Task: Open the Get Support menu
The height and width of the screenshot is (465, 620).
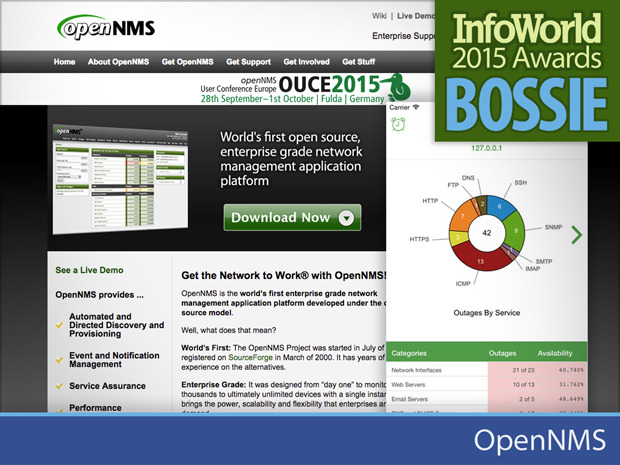Action: pyautogui.click(x=248, y=62)
